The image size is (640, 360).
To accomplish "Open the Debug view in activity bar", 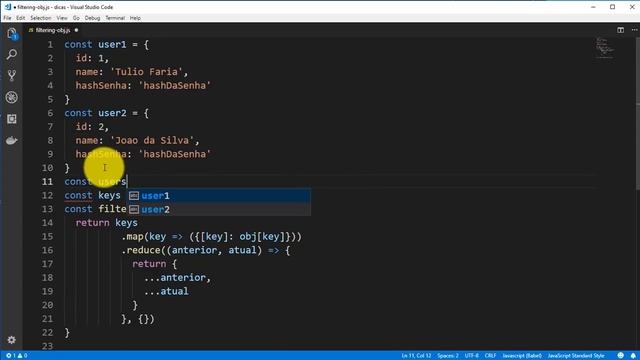I will coord(11,97).
